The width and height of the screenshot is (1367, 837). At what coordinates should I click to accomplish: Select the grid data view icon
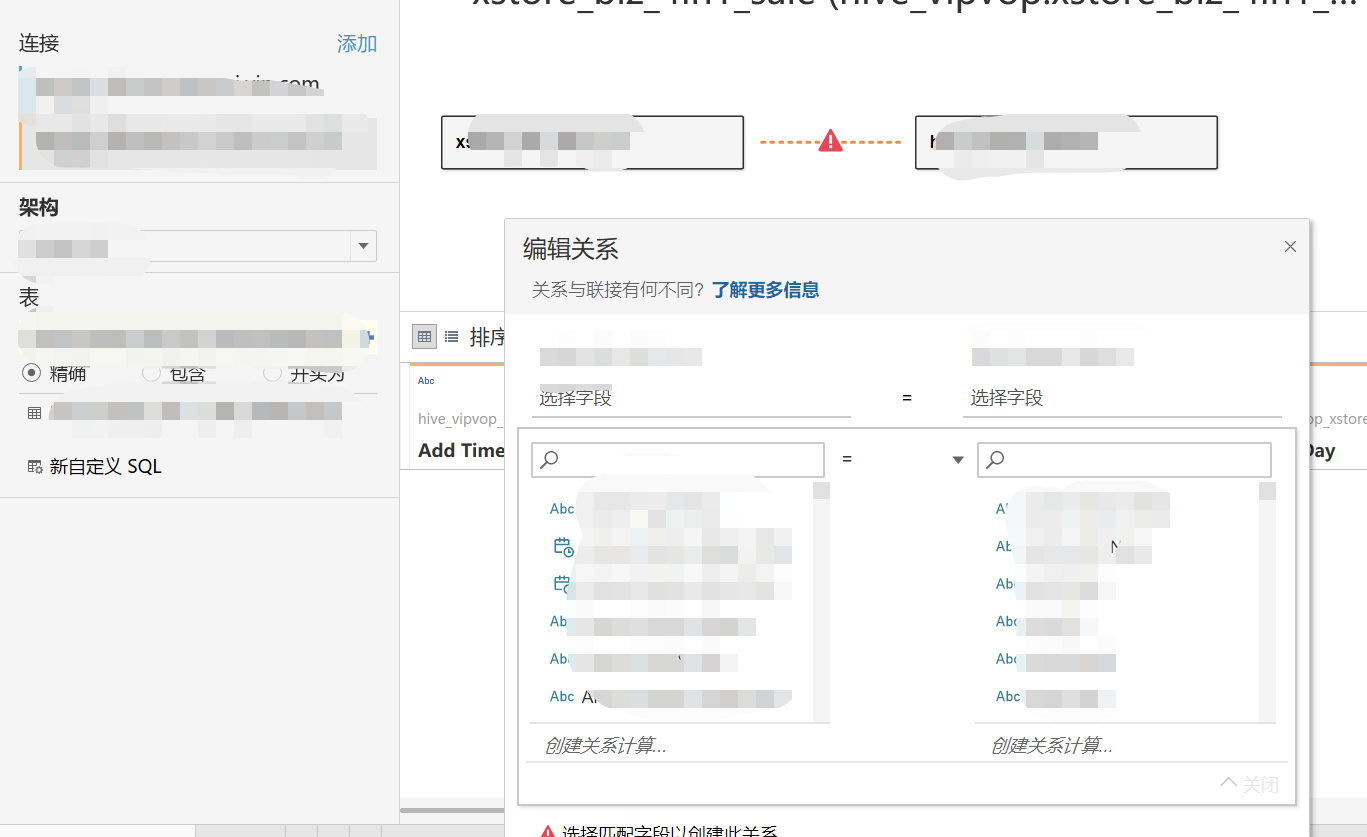424,337
